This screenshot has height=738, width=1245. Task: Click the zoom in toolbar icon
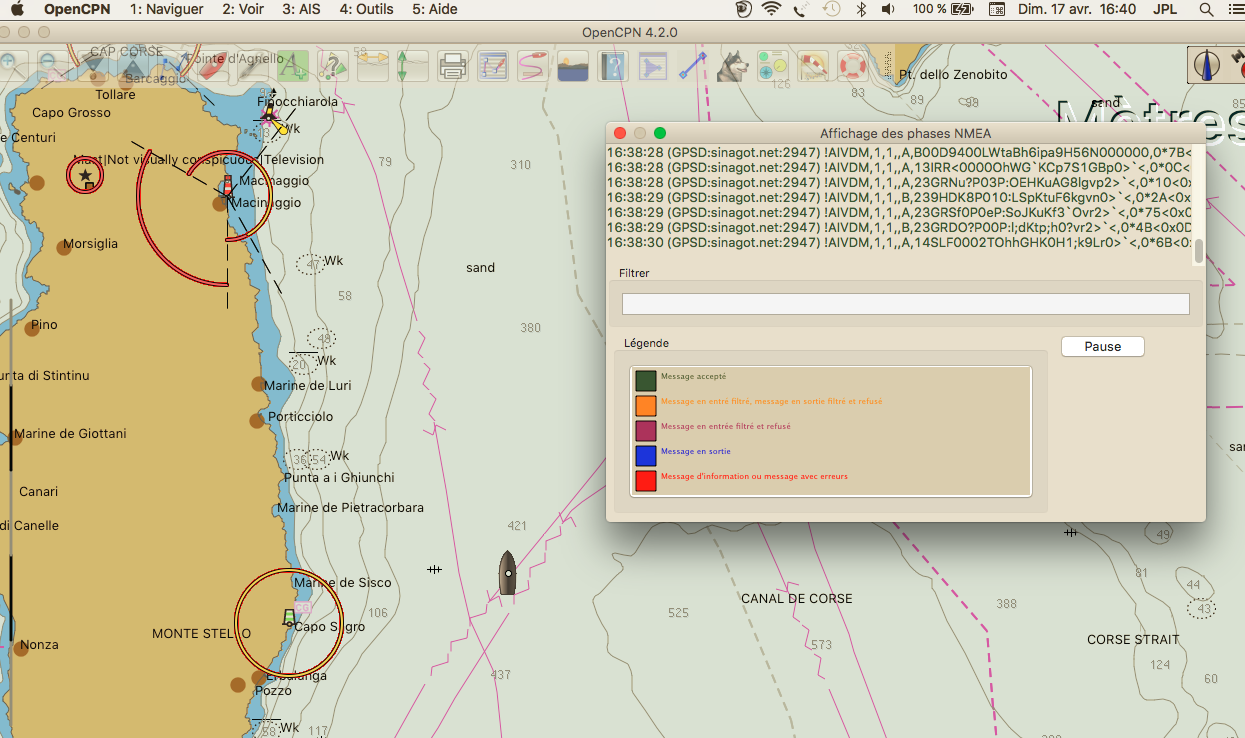click(x=10, y=66)
